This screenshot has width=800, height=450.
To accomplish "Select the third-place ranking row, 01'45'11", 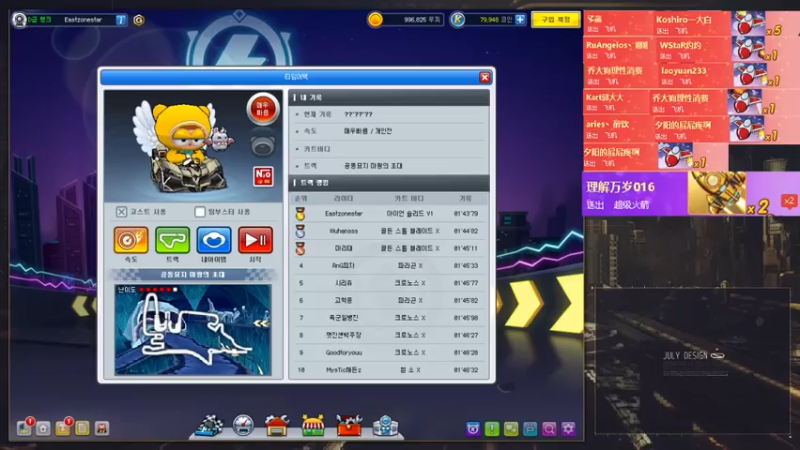I will click(x=389, y=248).
